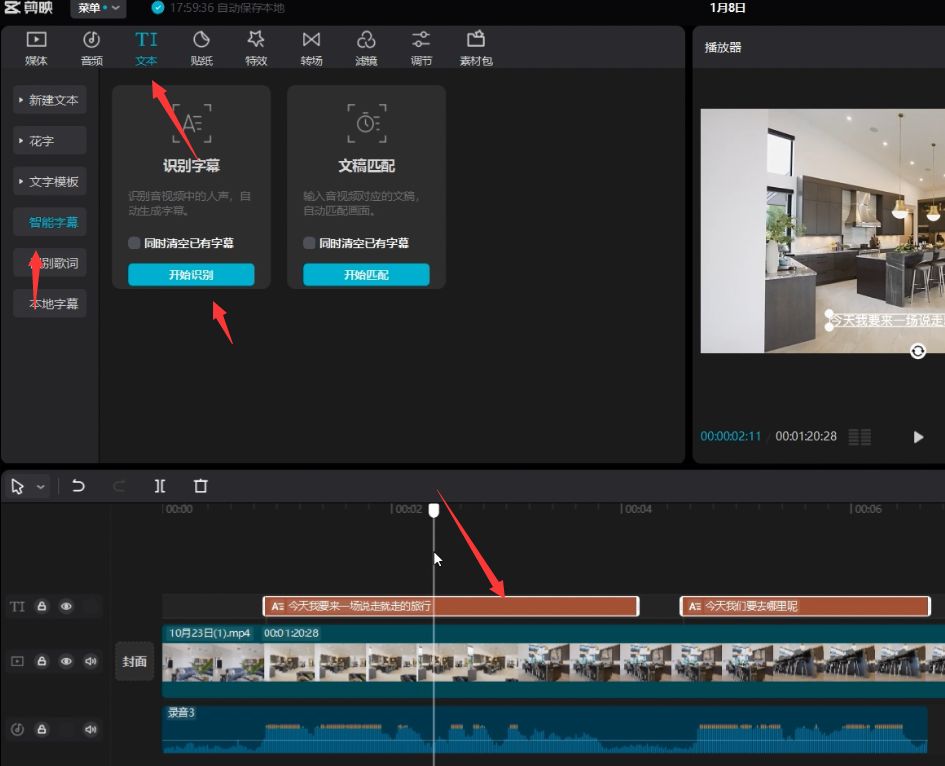
Task: Open the 贴纸 (Stickers) panel icon
Action: (201, 47)
